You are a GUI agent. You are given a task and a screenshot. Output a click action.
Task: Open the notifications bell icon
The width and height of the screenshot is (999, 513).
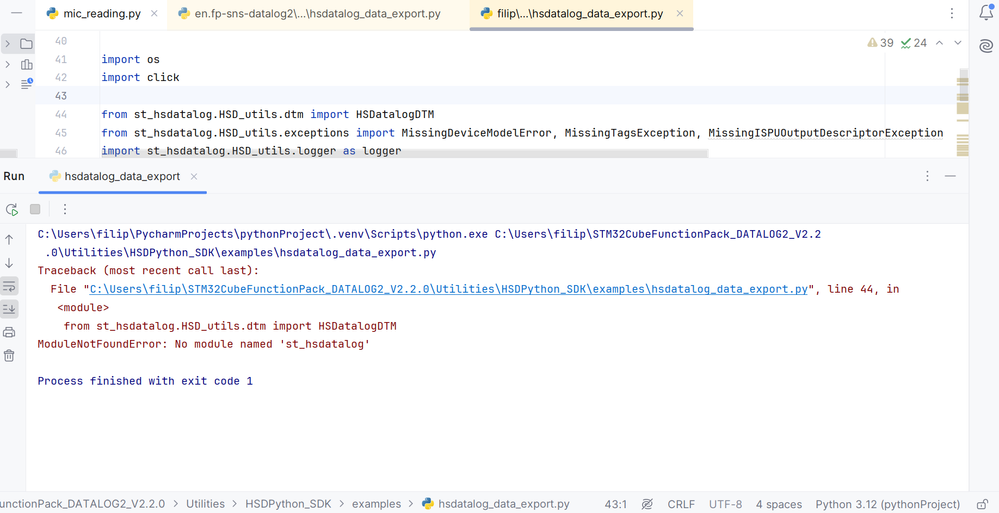point(986,14)
